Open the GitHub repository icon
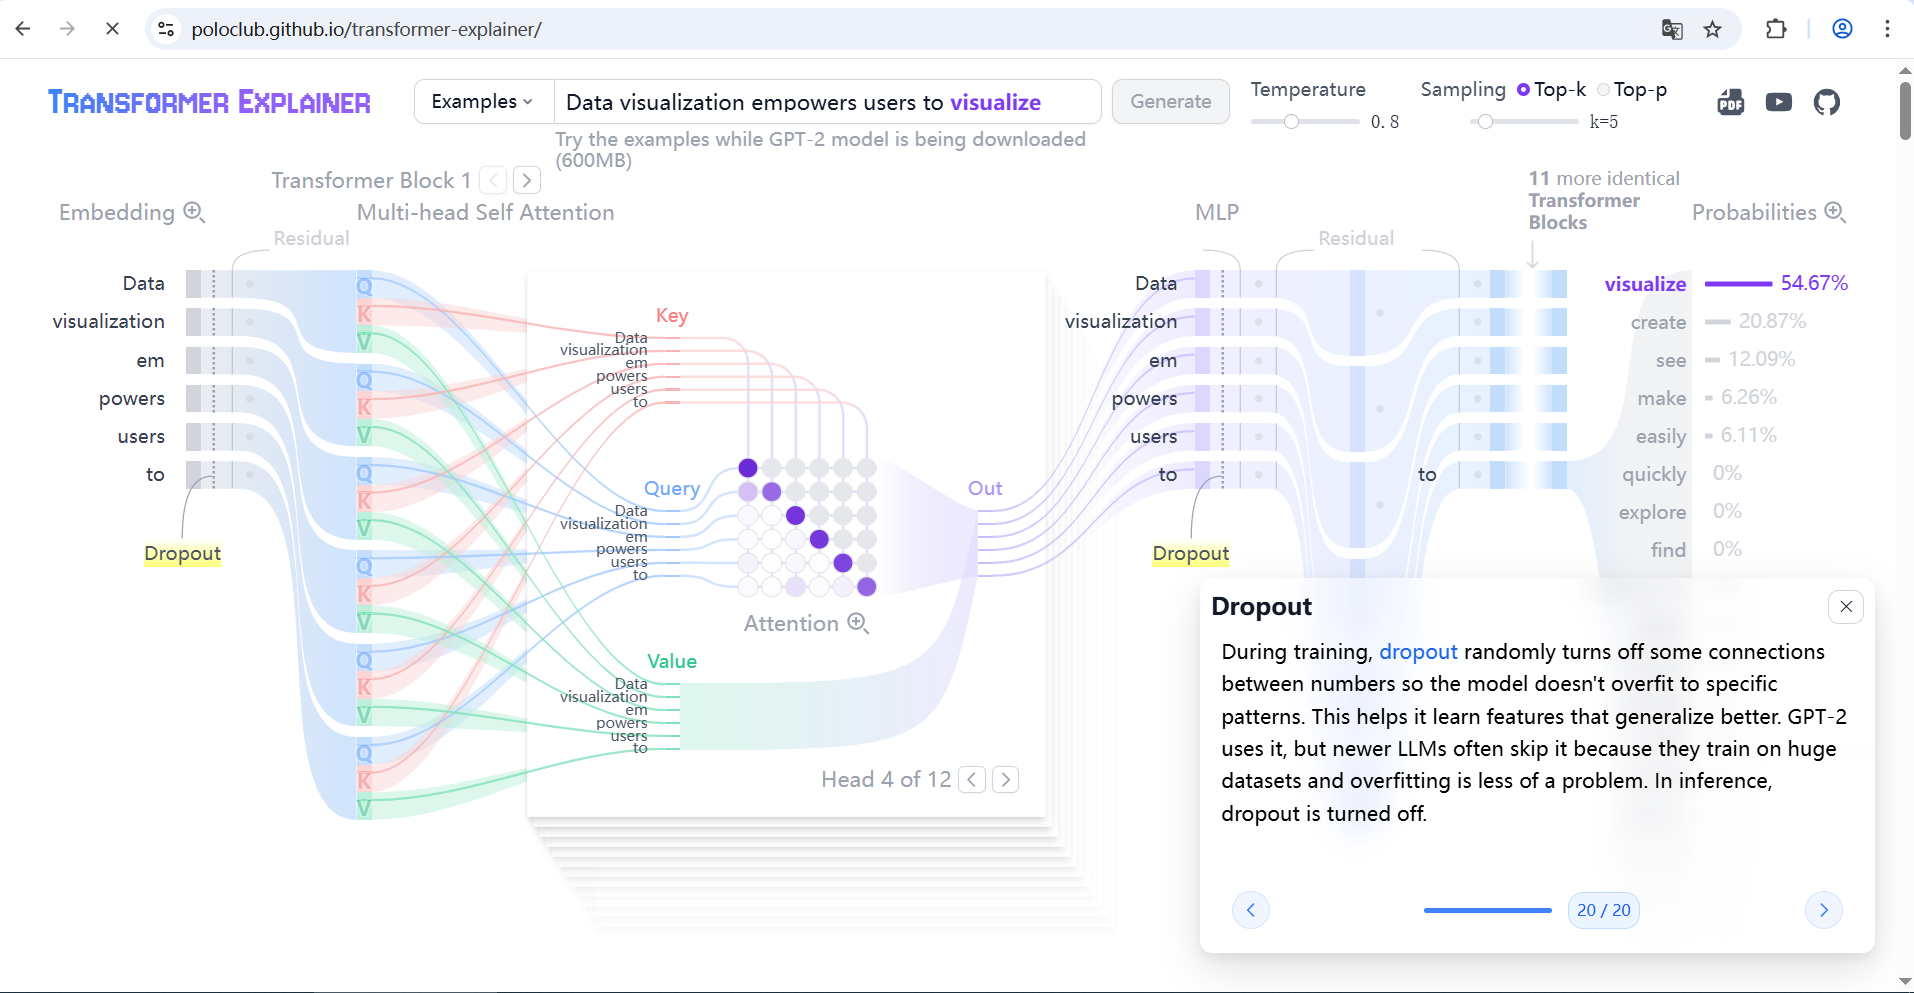This screenshot has width=1914, height=993. point(1827,102)
